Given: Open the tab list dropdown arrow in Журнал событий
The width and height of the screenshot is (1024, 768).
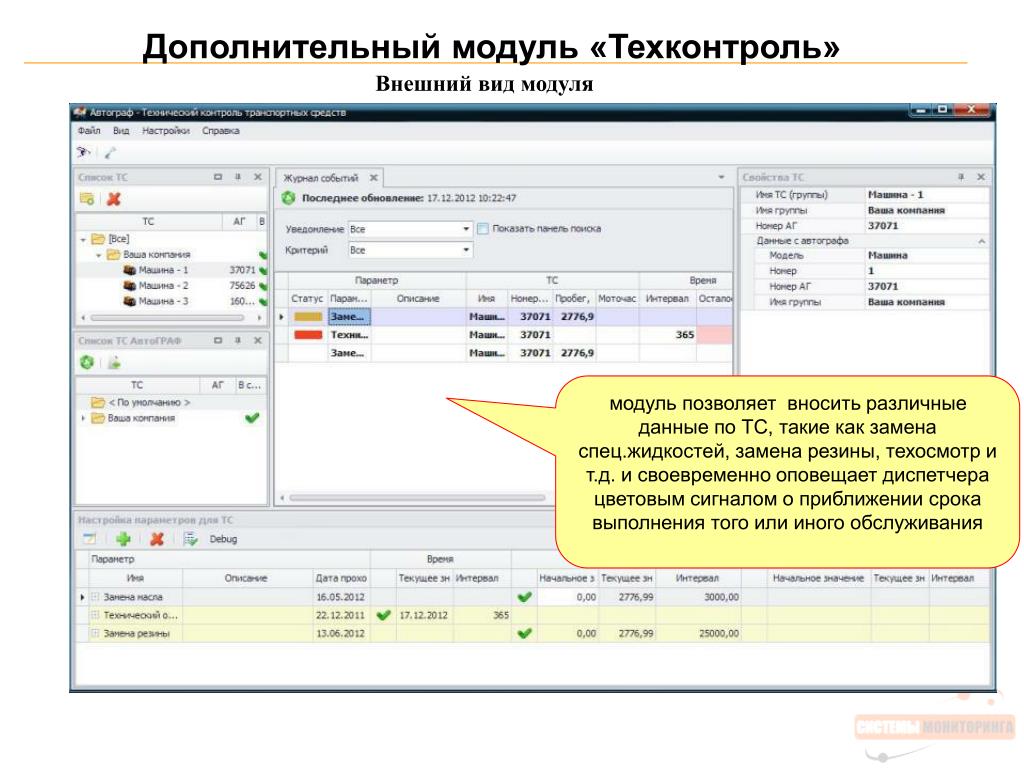Looking at the screenshot, I should click(x=721, y=177).
